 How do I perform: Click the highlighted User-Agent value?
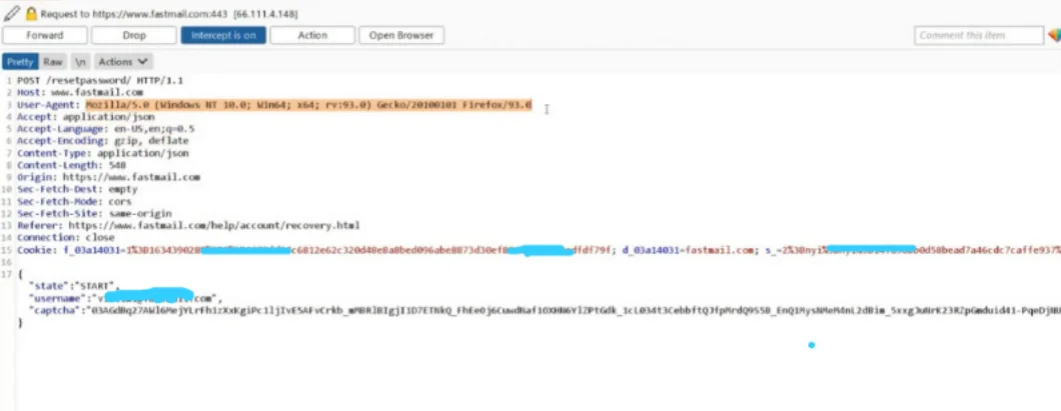pyautogui.click(x=309, y=106)
